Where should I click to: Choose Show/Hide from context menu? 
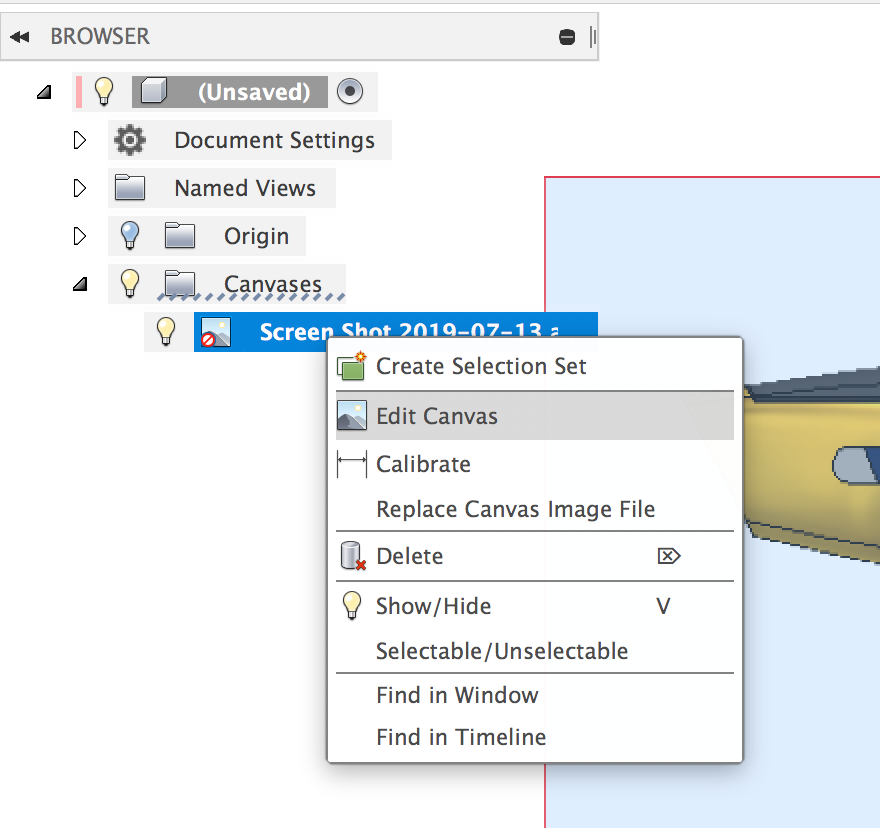pos(534,606)
